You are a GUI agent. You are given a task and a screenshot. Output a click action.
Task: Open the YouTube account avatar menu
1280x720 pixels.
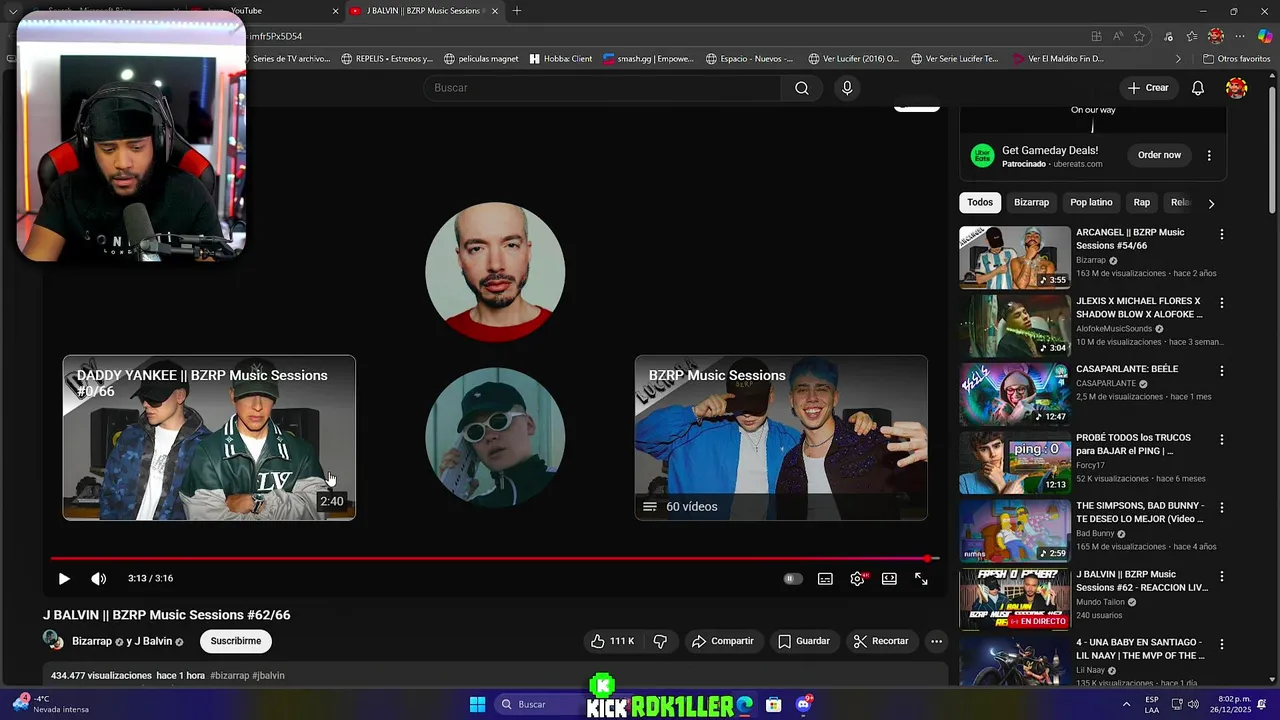coord(1237,88)
